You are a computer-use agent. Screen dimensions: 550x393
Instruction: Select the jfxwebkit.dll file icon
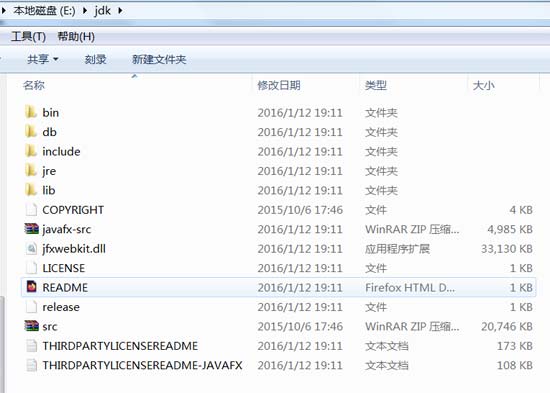click(31, 248)
